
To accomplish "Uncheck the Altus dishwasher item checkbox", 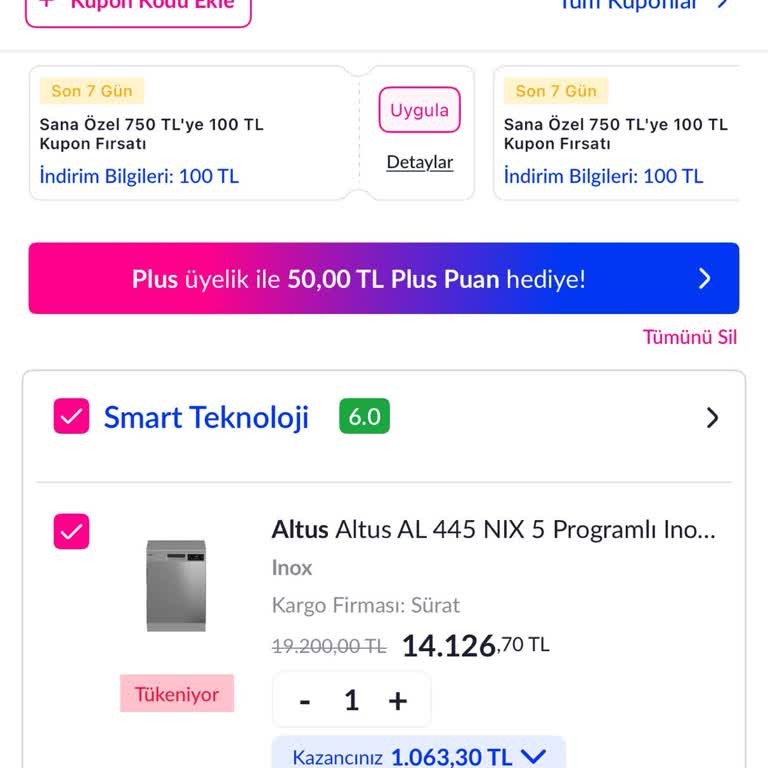I will (x=71, y=532).
